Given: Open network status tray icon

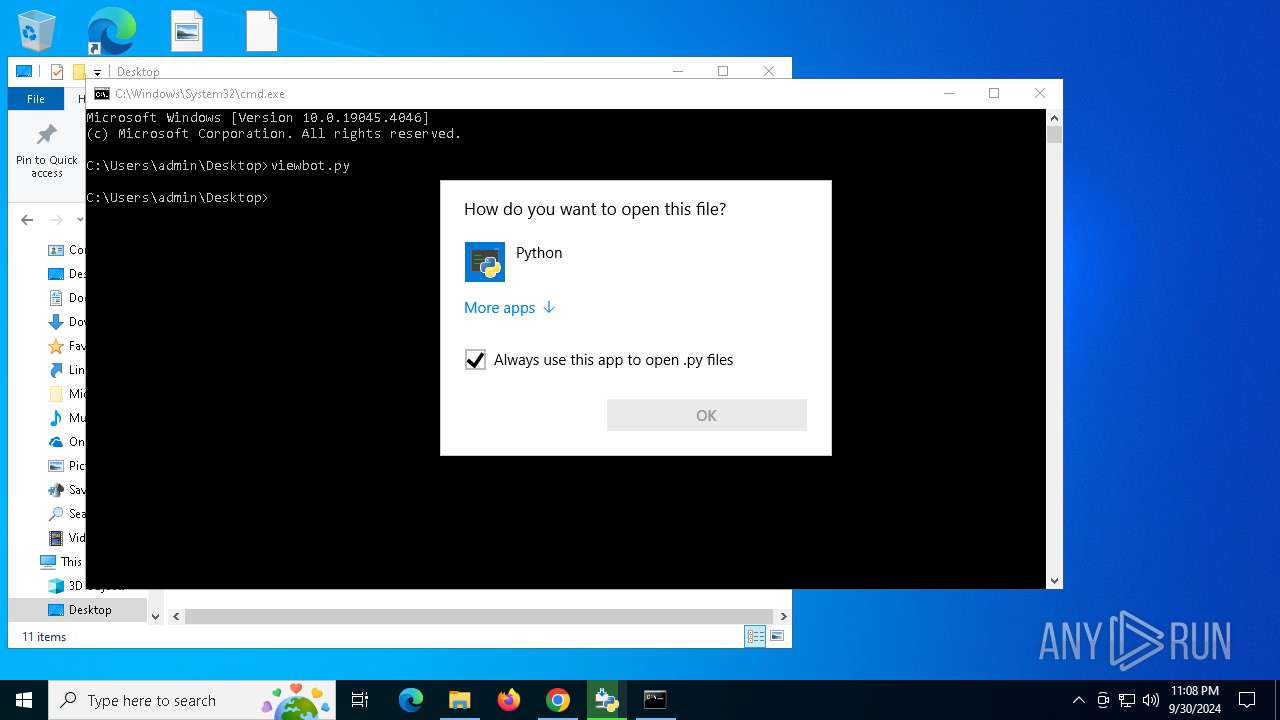Looking at the screenshot, I should click(x=1127, y=700).
